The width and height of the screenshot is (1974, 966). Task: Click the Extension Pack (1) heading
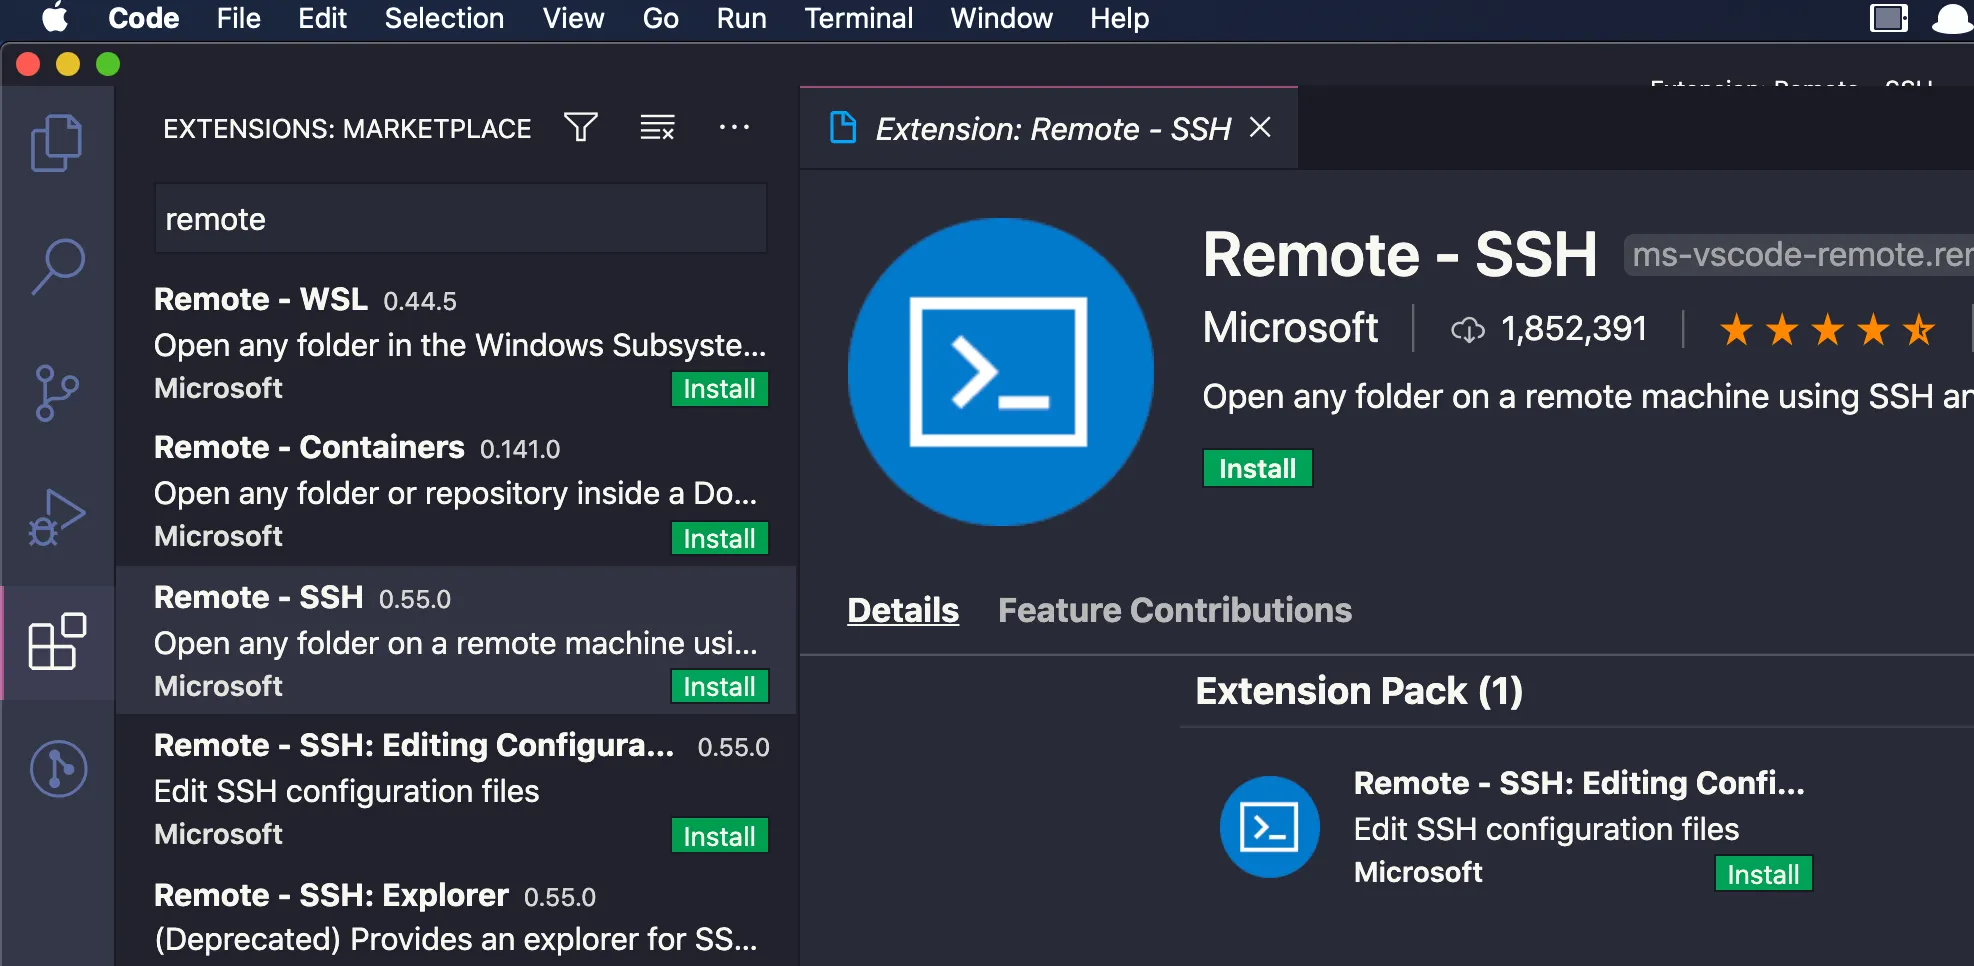[x=1359, y=691]
